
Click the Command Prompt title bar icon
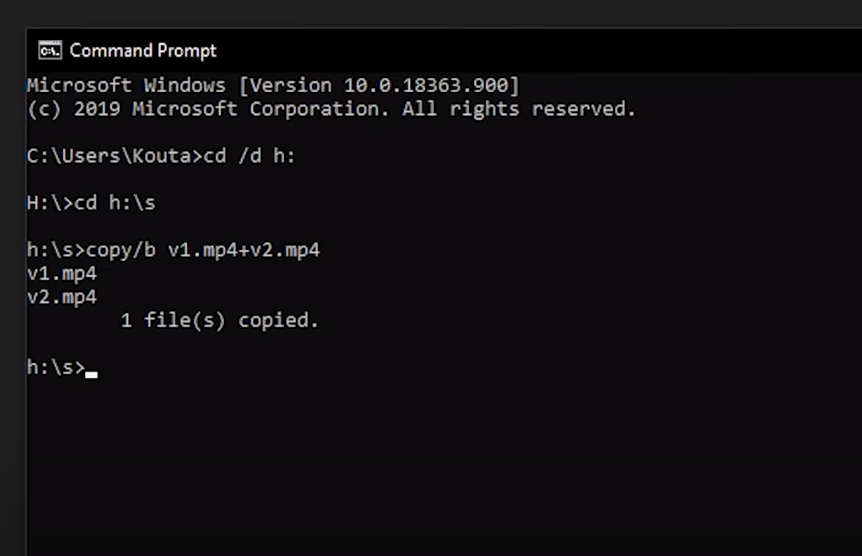(49, 50)
